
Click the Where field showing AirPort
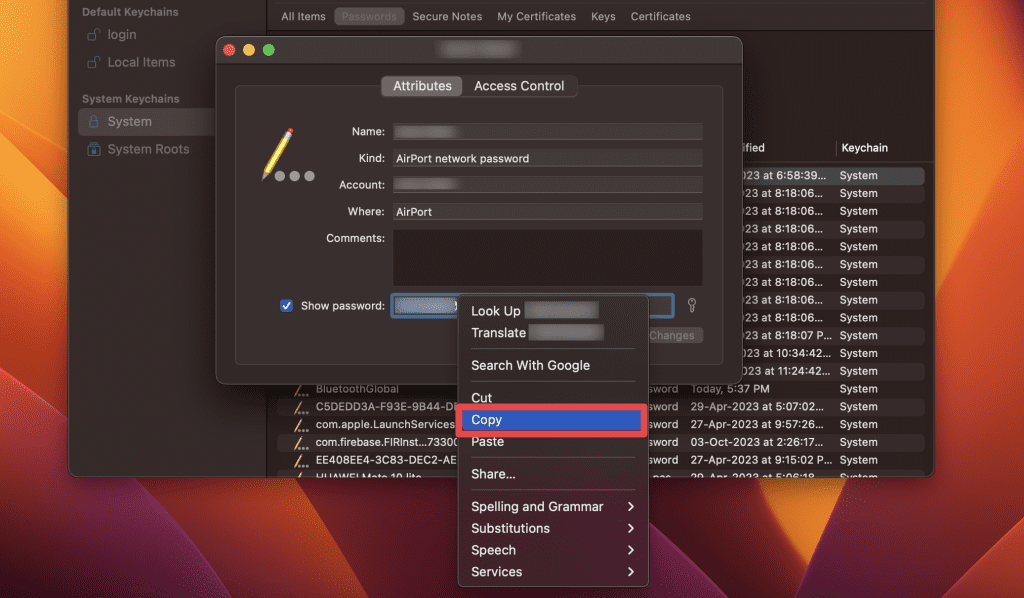(547, 212)
